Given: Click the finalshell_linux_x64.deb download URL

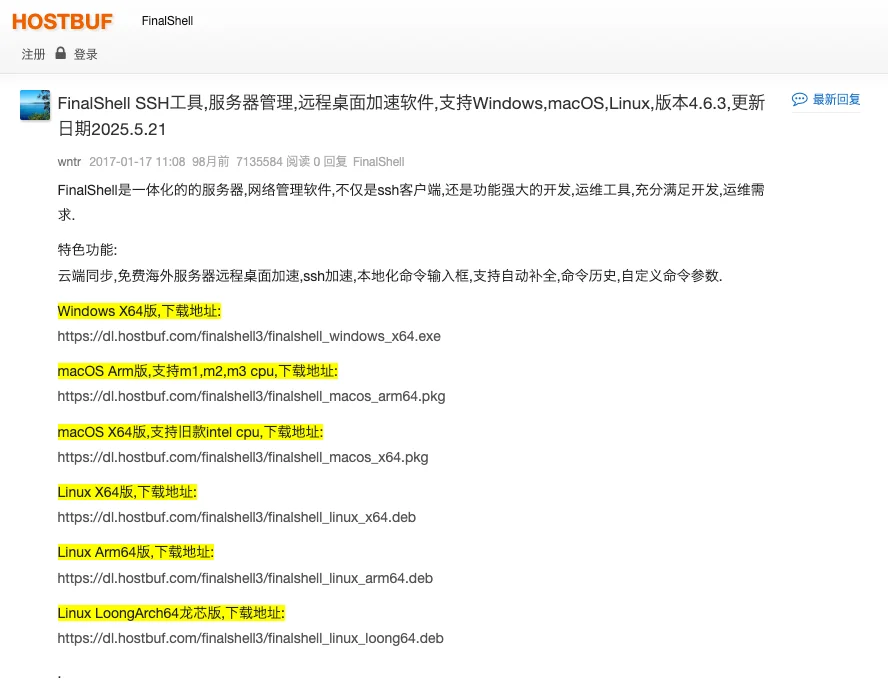Looking at the screenshot, I should pyautogui.click(x=237, y=517).
